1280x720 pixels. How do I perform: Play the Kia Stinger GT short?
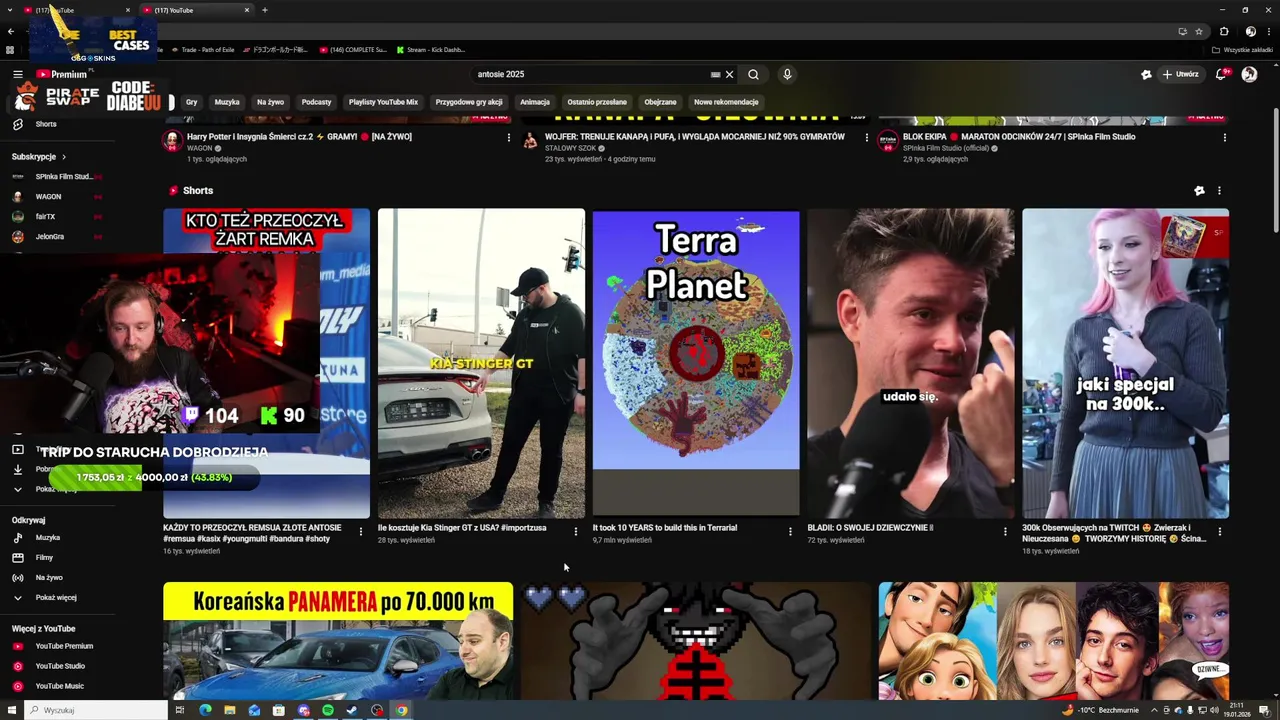pyautogui.click(x=481, y=363)
